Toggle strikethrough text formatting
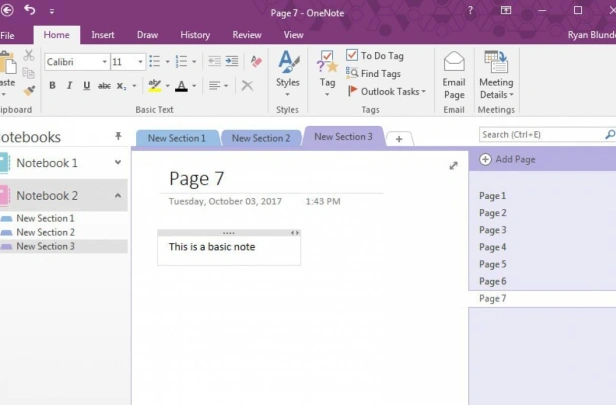The height and width of the screenshot is (405, 616). pyautogui.click(x=104, y=85)
